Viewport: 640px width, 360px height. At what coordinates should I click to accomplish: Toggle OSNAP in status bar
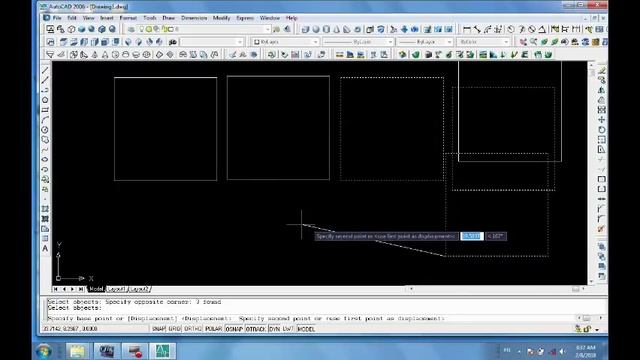[234, 329]
